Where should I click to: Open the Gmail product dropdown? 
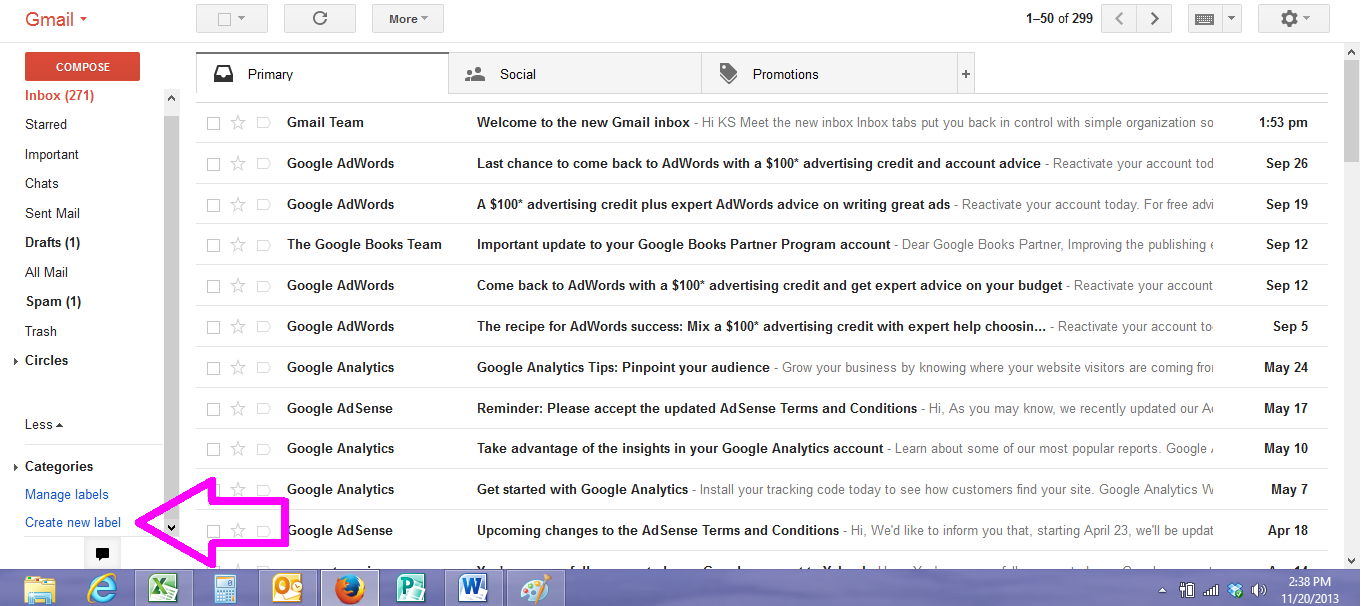pos(57,19)
